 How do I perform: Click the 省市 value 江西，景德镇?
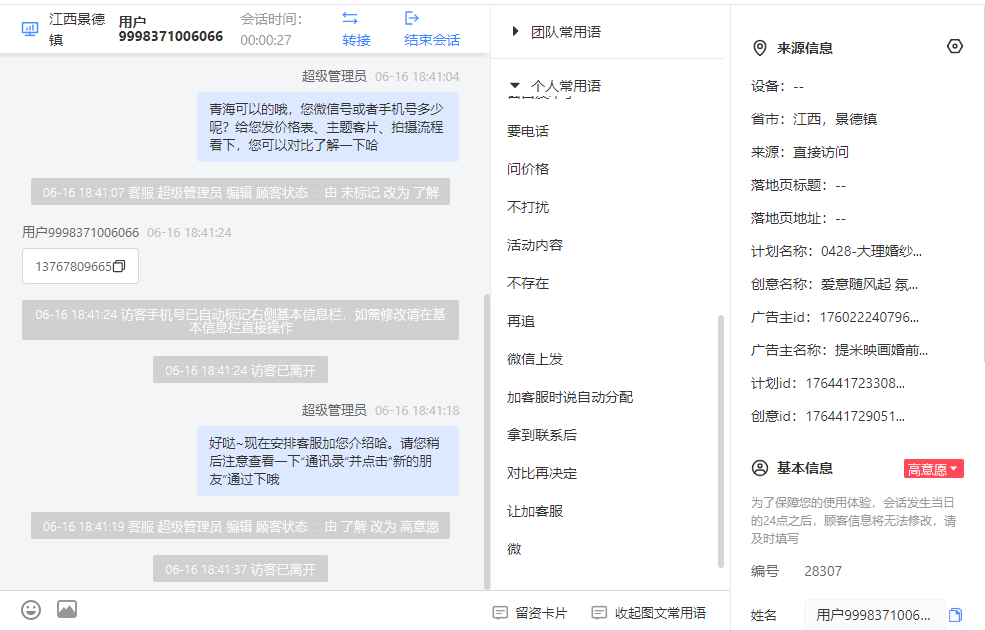point(835,119)
